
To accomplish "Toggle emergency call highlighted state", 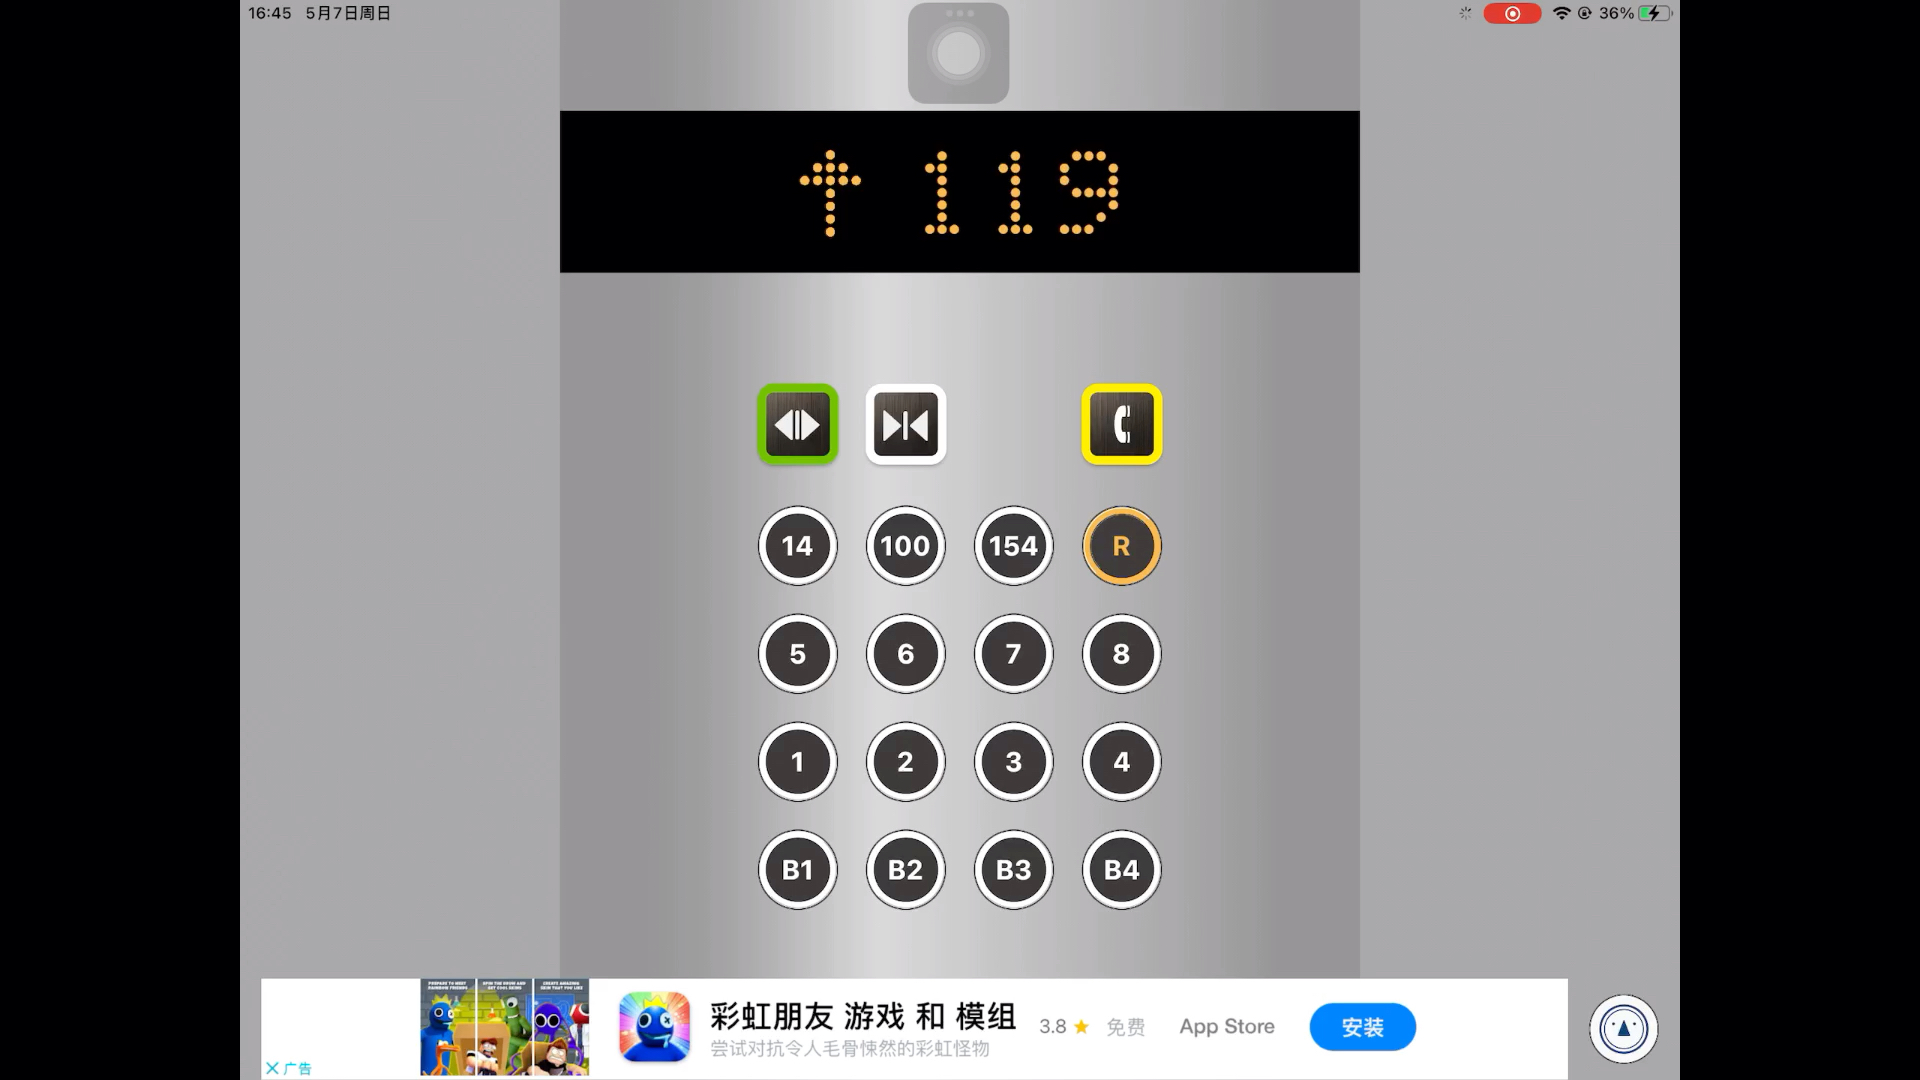I will point(1120,423).
